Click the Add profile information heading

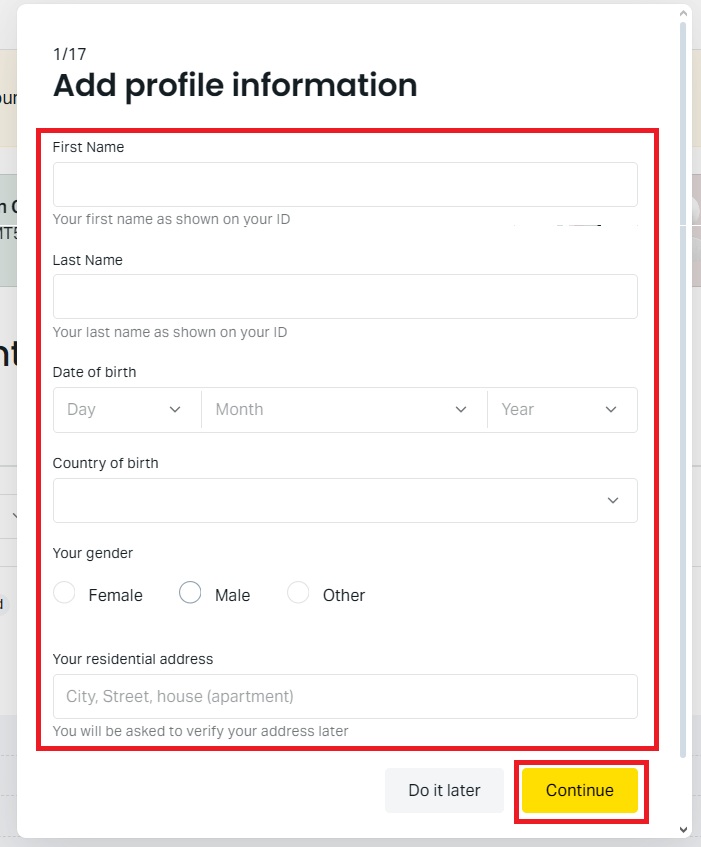(235, 85)
